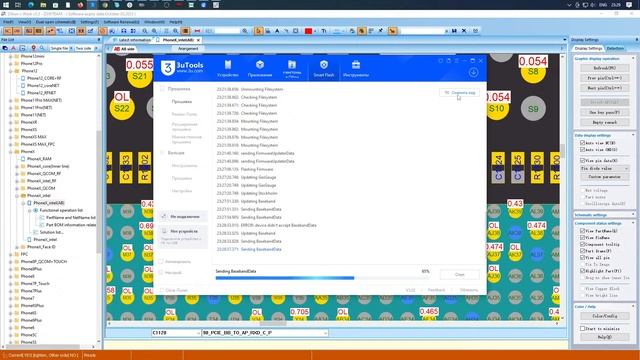Viewport: 640px width, 360px height.
Task: Click the red color swatch in toolbar
Action: point(309,31)
